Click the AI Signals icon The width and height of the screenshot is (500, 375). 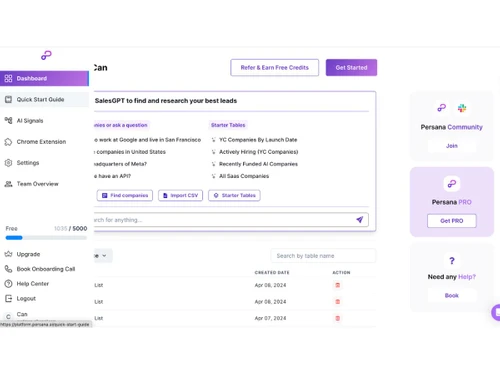click(8, 120)
